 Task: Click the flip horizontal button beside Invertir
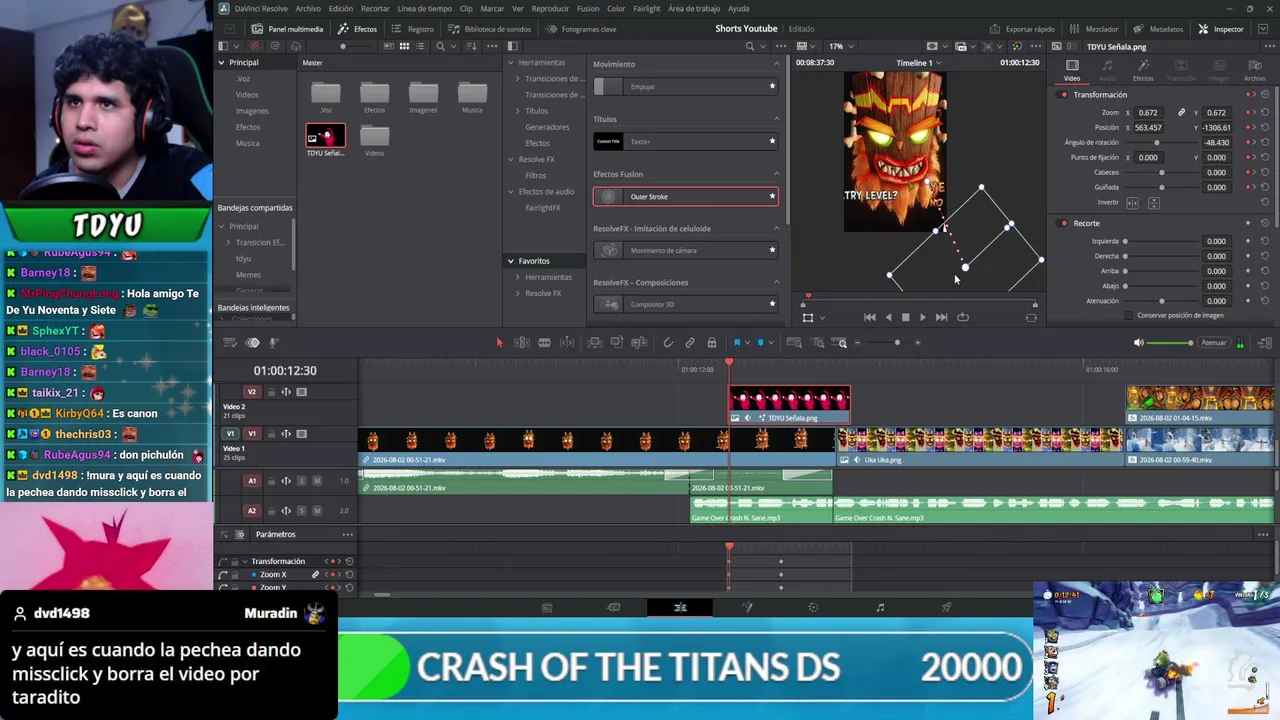(x=1132, y=203)
